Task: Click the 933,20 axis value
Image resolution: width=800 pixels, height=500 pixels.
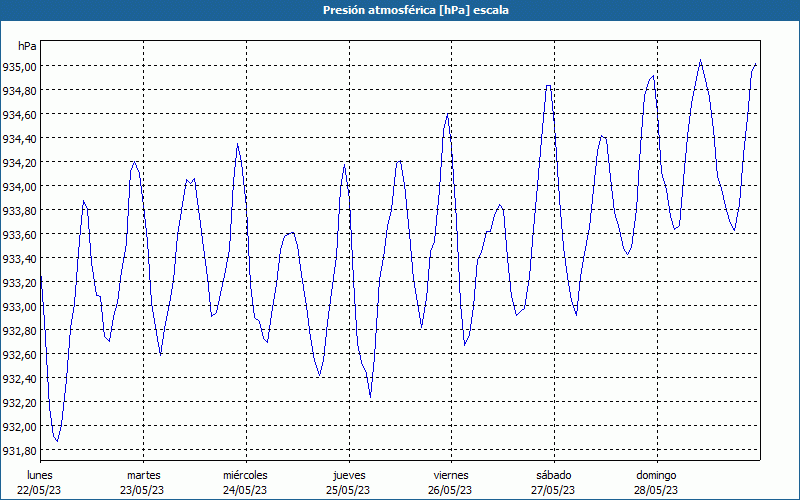Action: [19, 282]
